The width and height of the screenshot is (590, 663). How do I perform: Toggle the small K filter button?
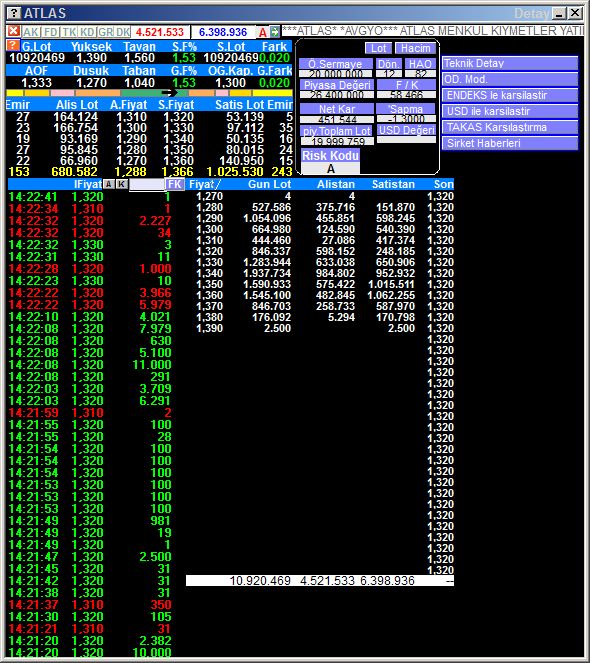(122, 184)
